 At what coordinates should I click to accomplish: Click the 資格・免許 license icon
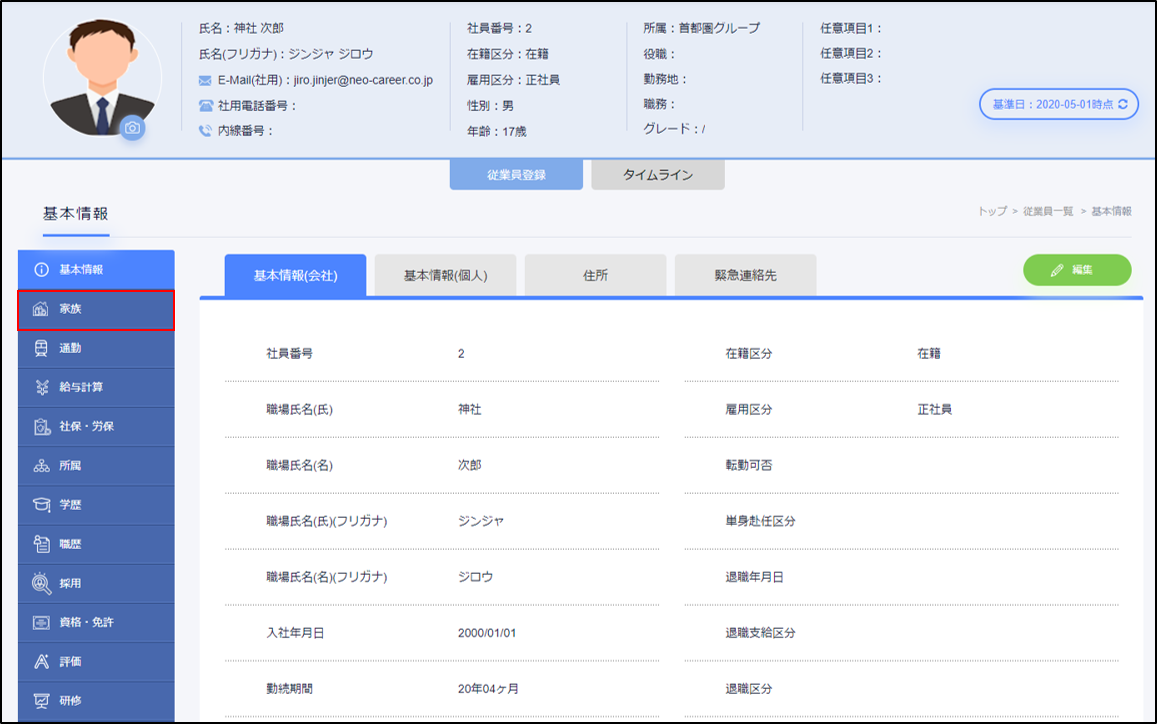coord(42,622)
